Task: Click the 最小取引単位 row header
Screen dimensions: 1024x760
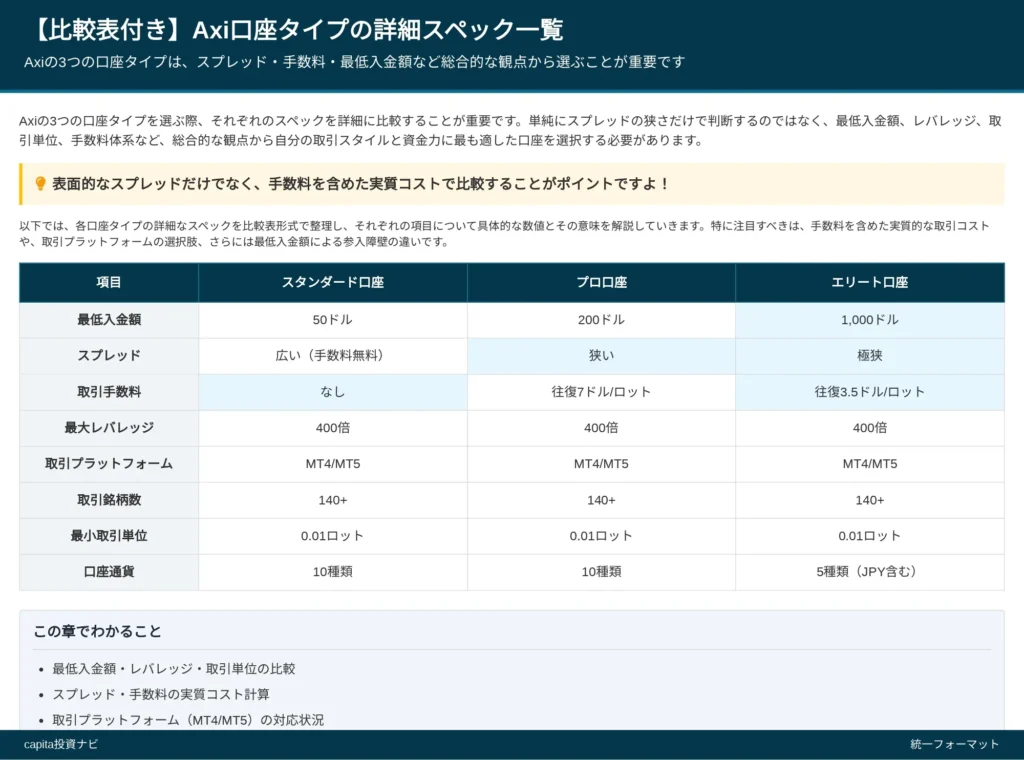Action: (109, 536)
